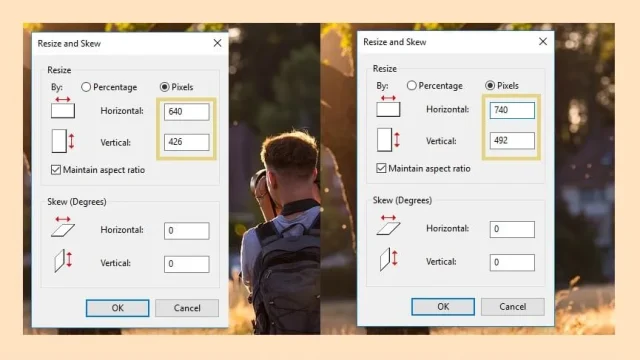The width and height of the screenshot is (640, 360).
Task: Click vertical resize icon in right dialog
Action: [389, 140]
